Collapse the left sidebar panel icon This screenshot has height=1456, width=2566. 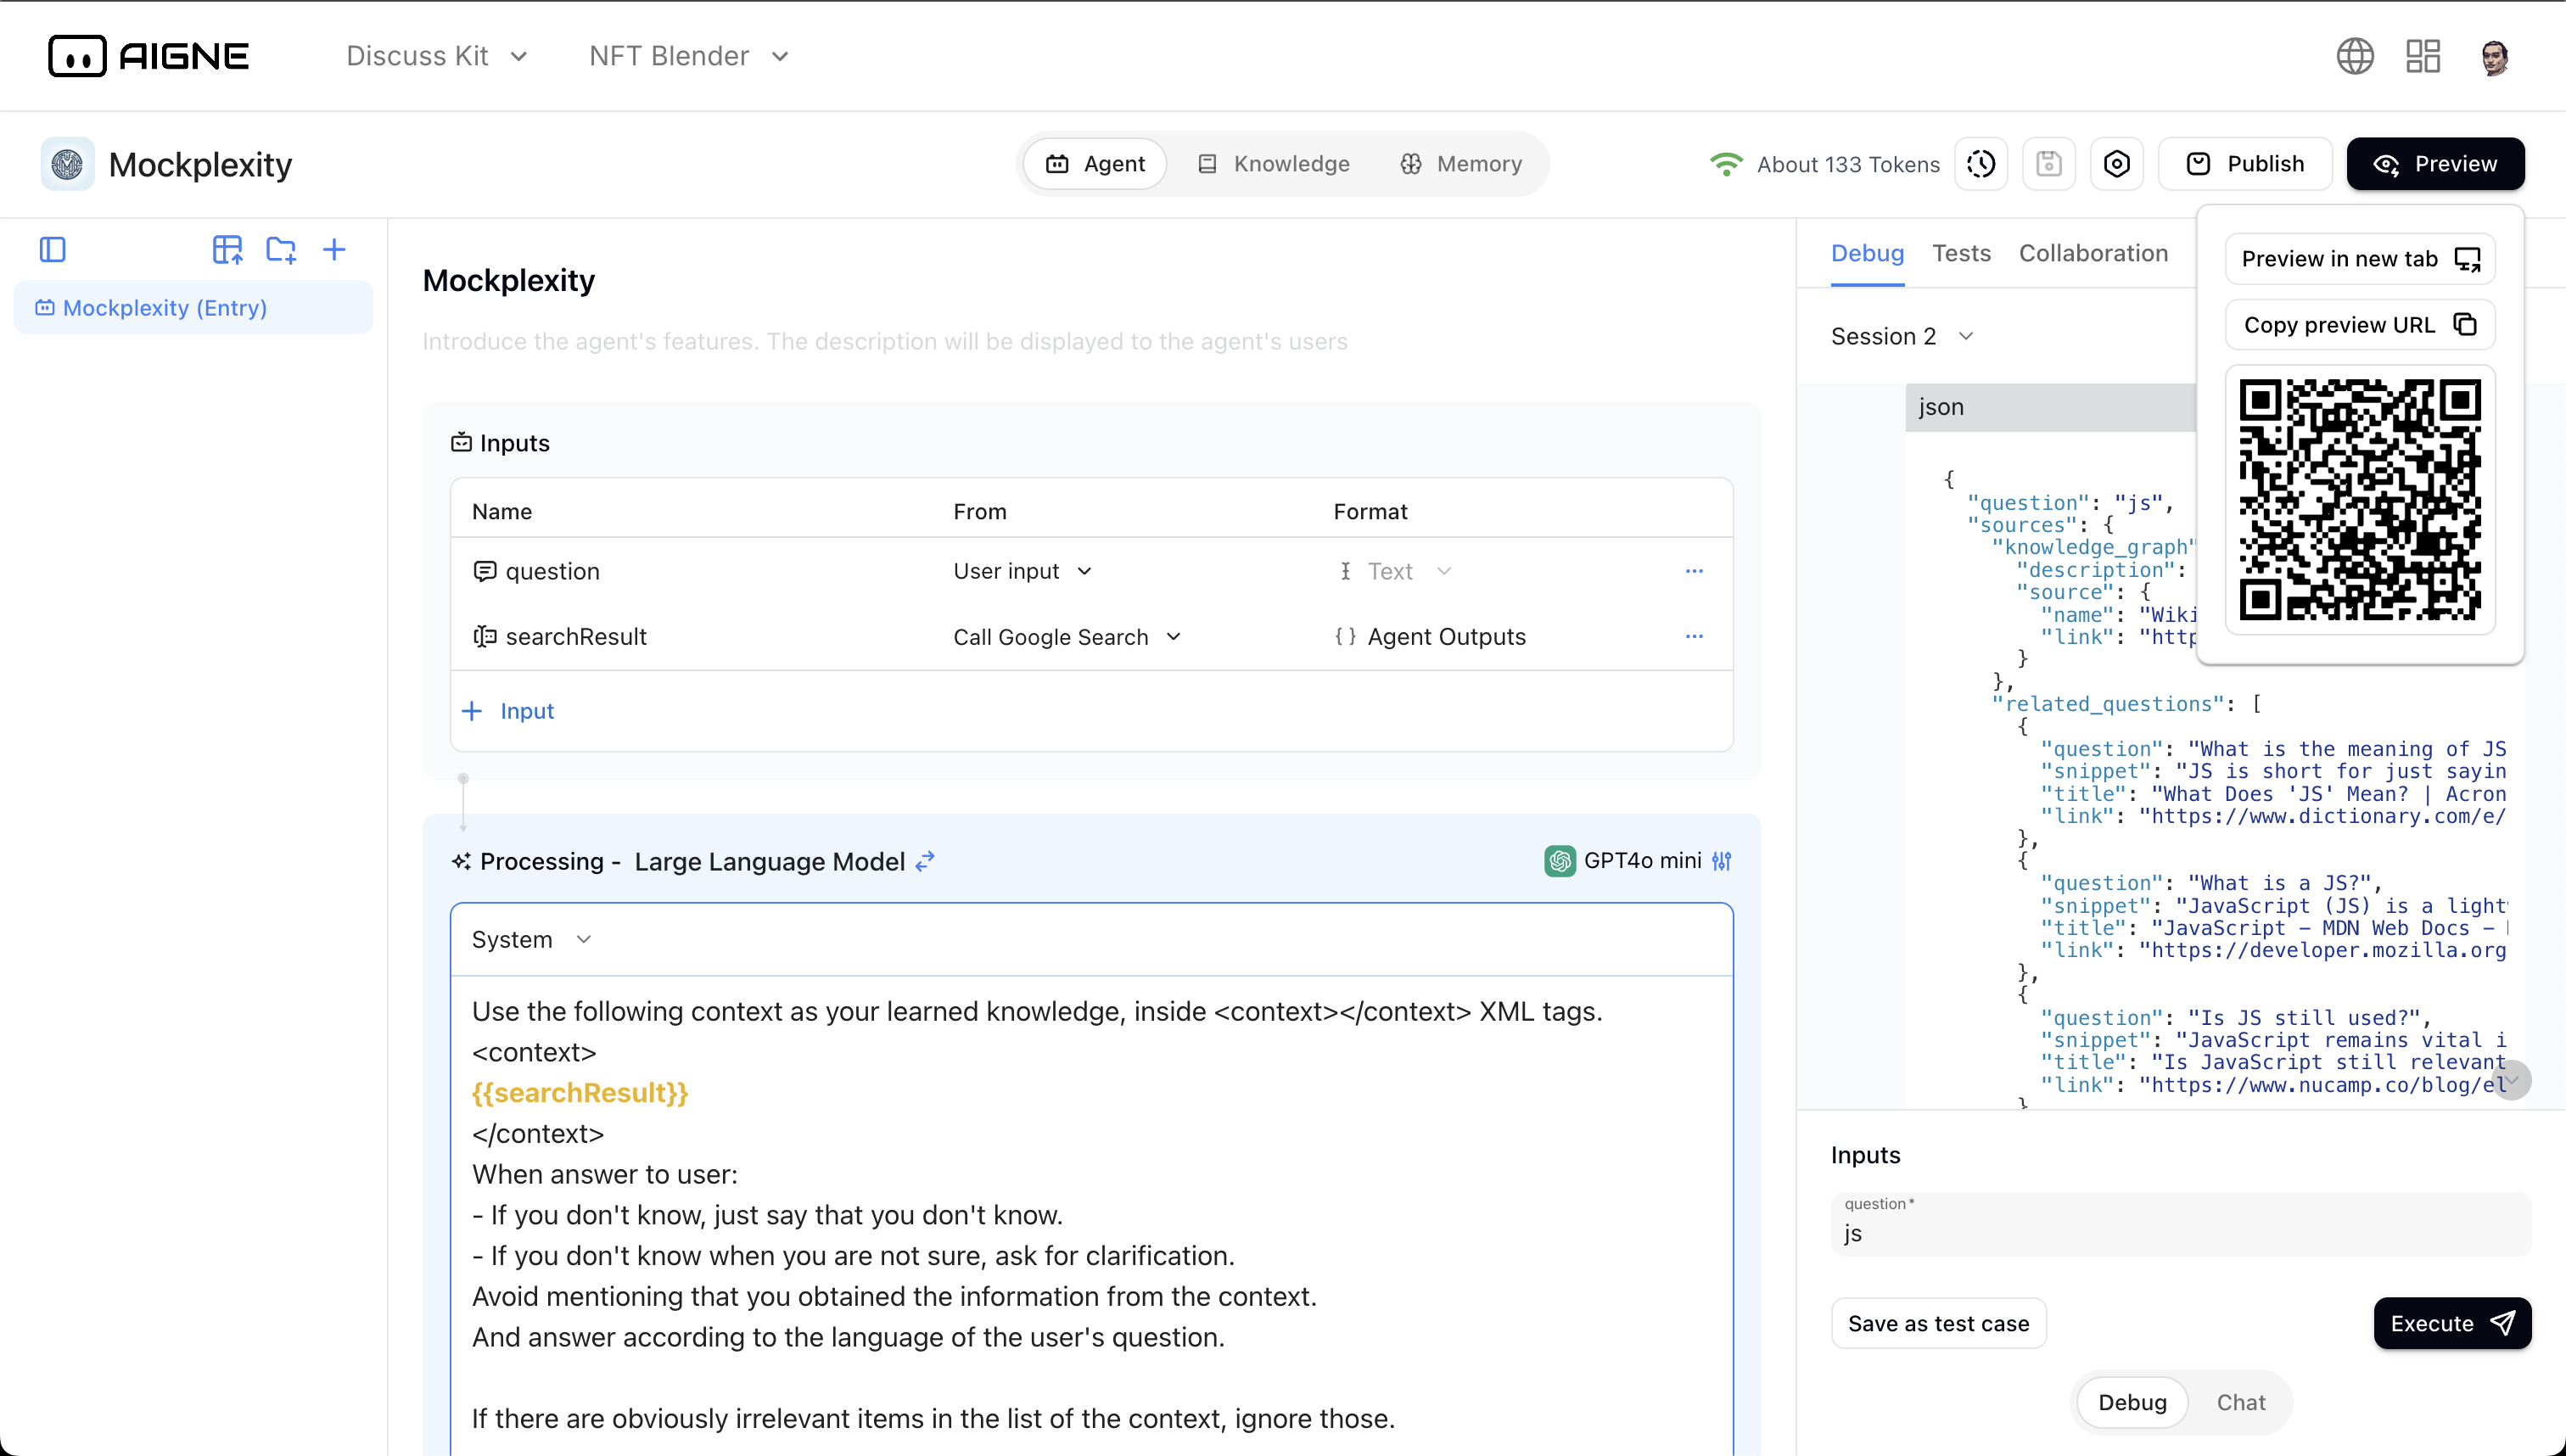click(52, 249)
